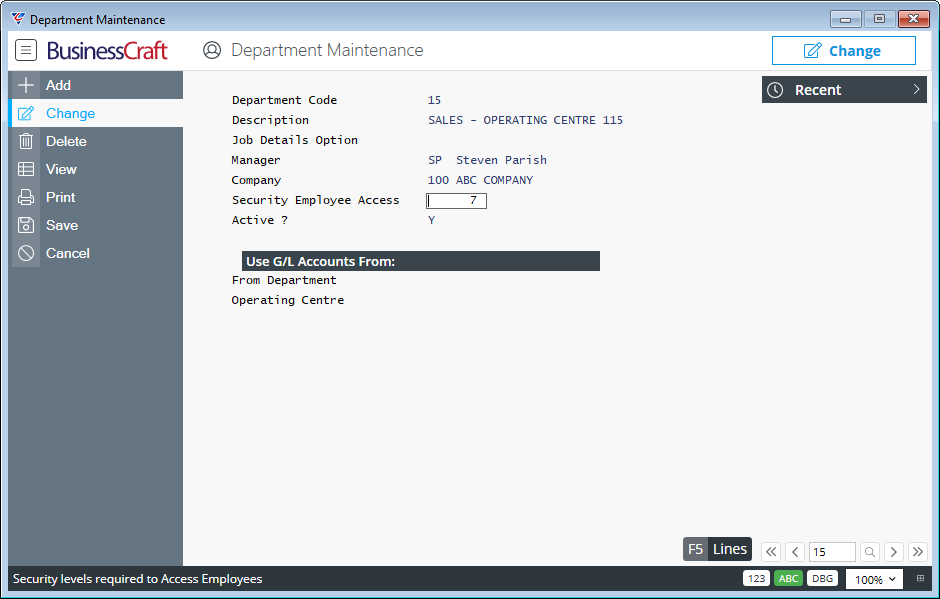940x599 pixels.
Task: Select Cancel in the sidebar menu
Action: click(96, 253)
